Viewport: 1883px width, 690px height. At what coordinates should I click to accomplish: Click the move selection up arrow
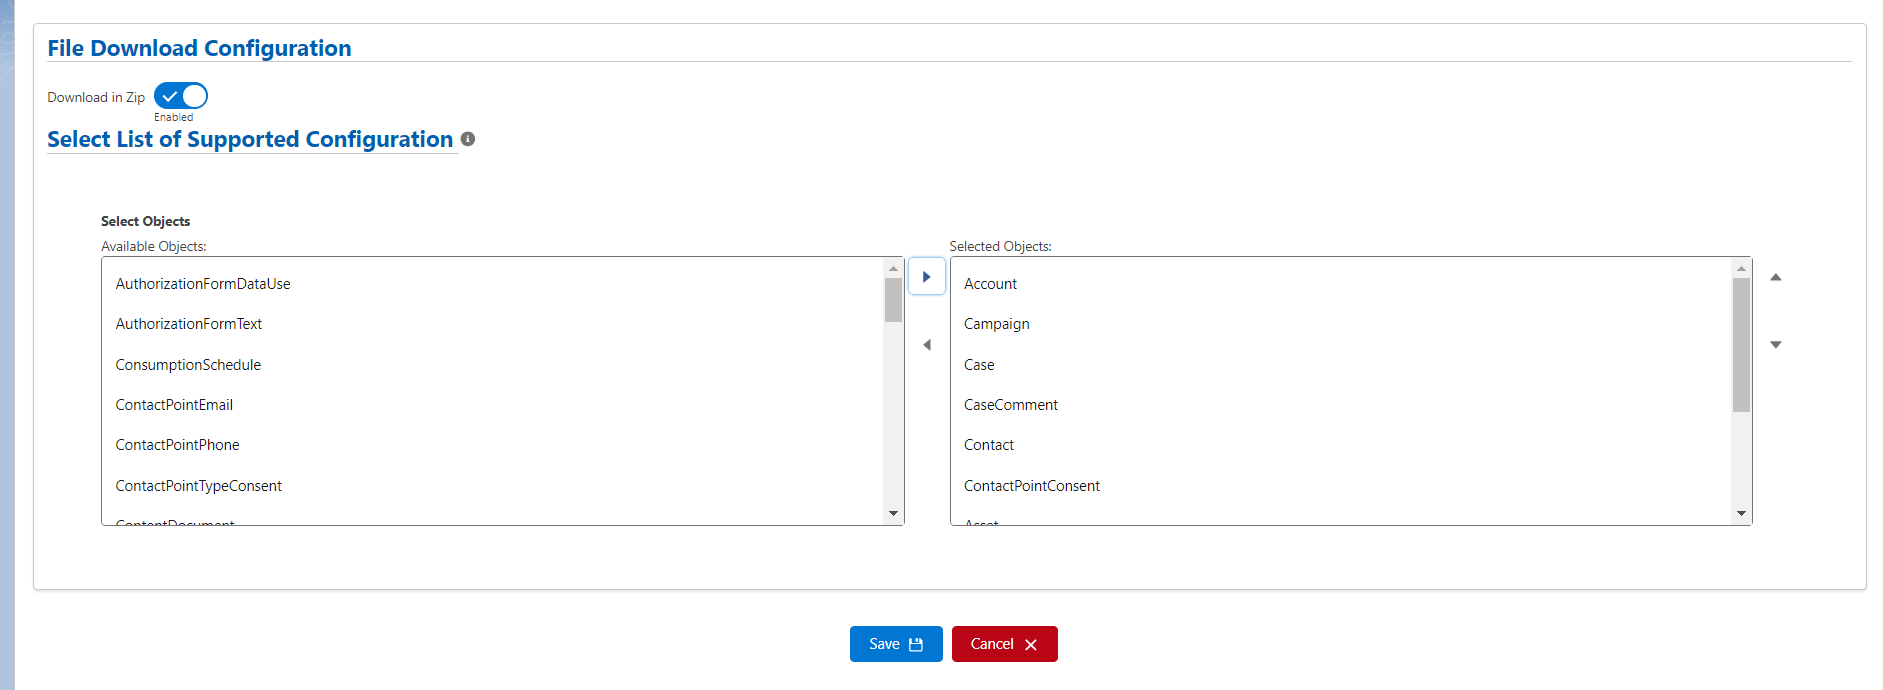1776,277
